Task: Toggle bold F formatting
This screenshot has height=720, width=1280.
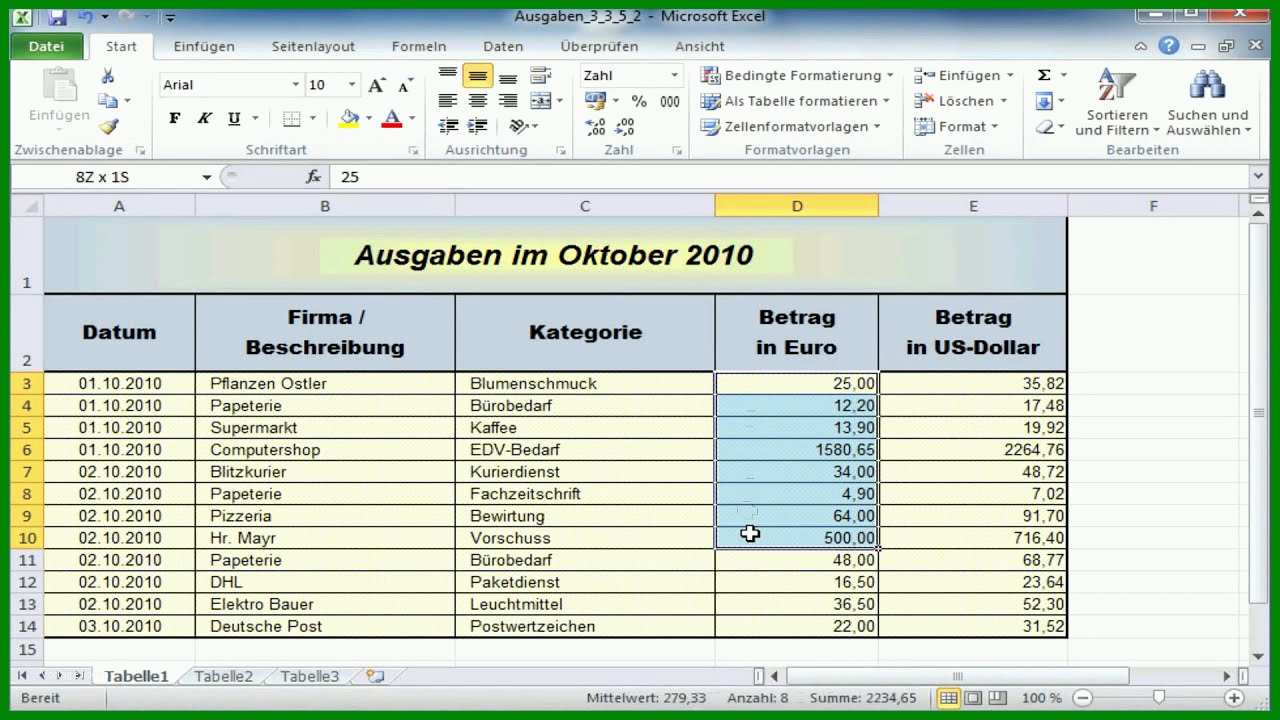Action: (x=175, y=119)
